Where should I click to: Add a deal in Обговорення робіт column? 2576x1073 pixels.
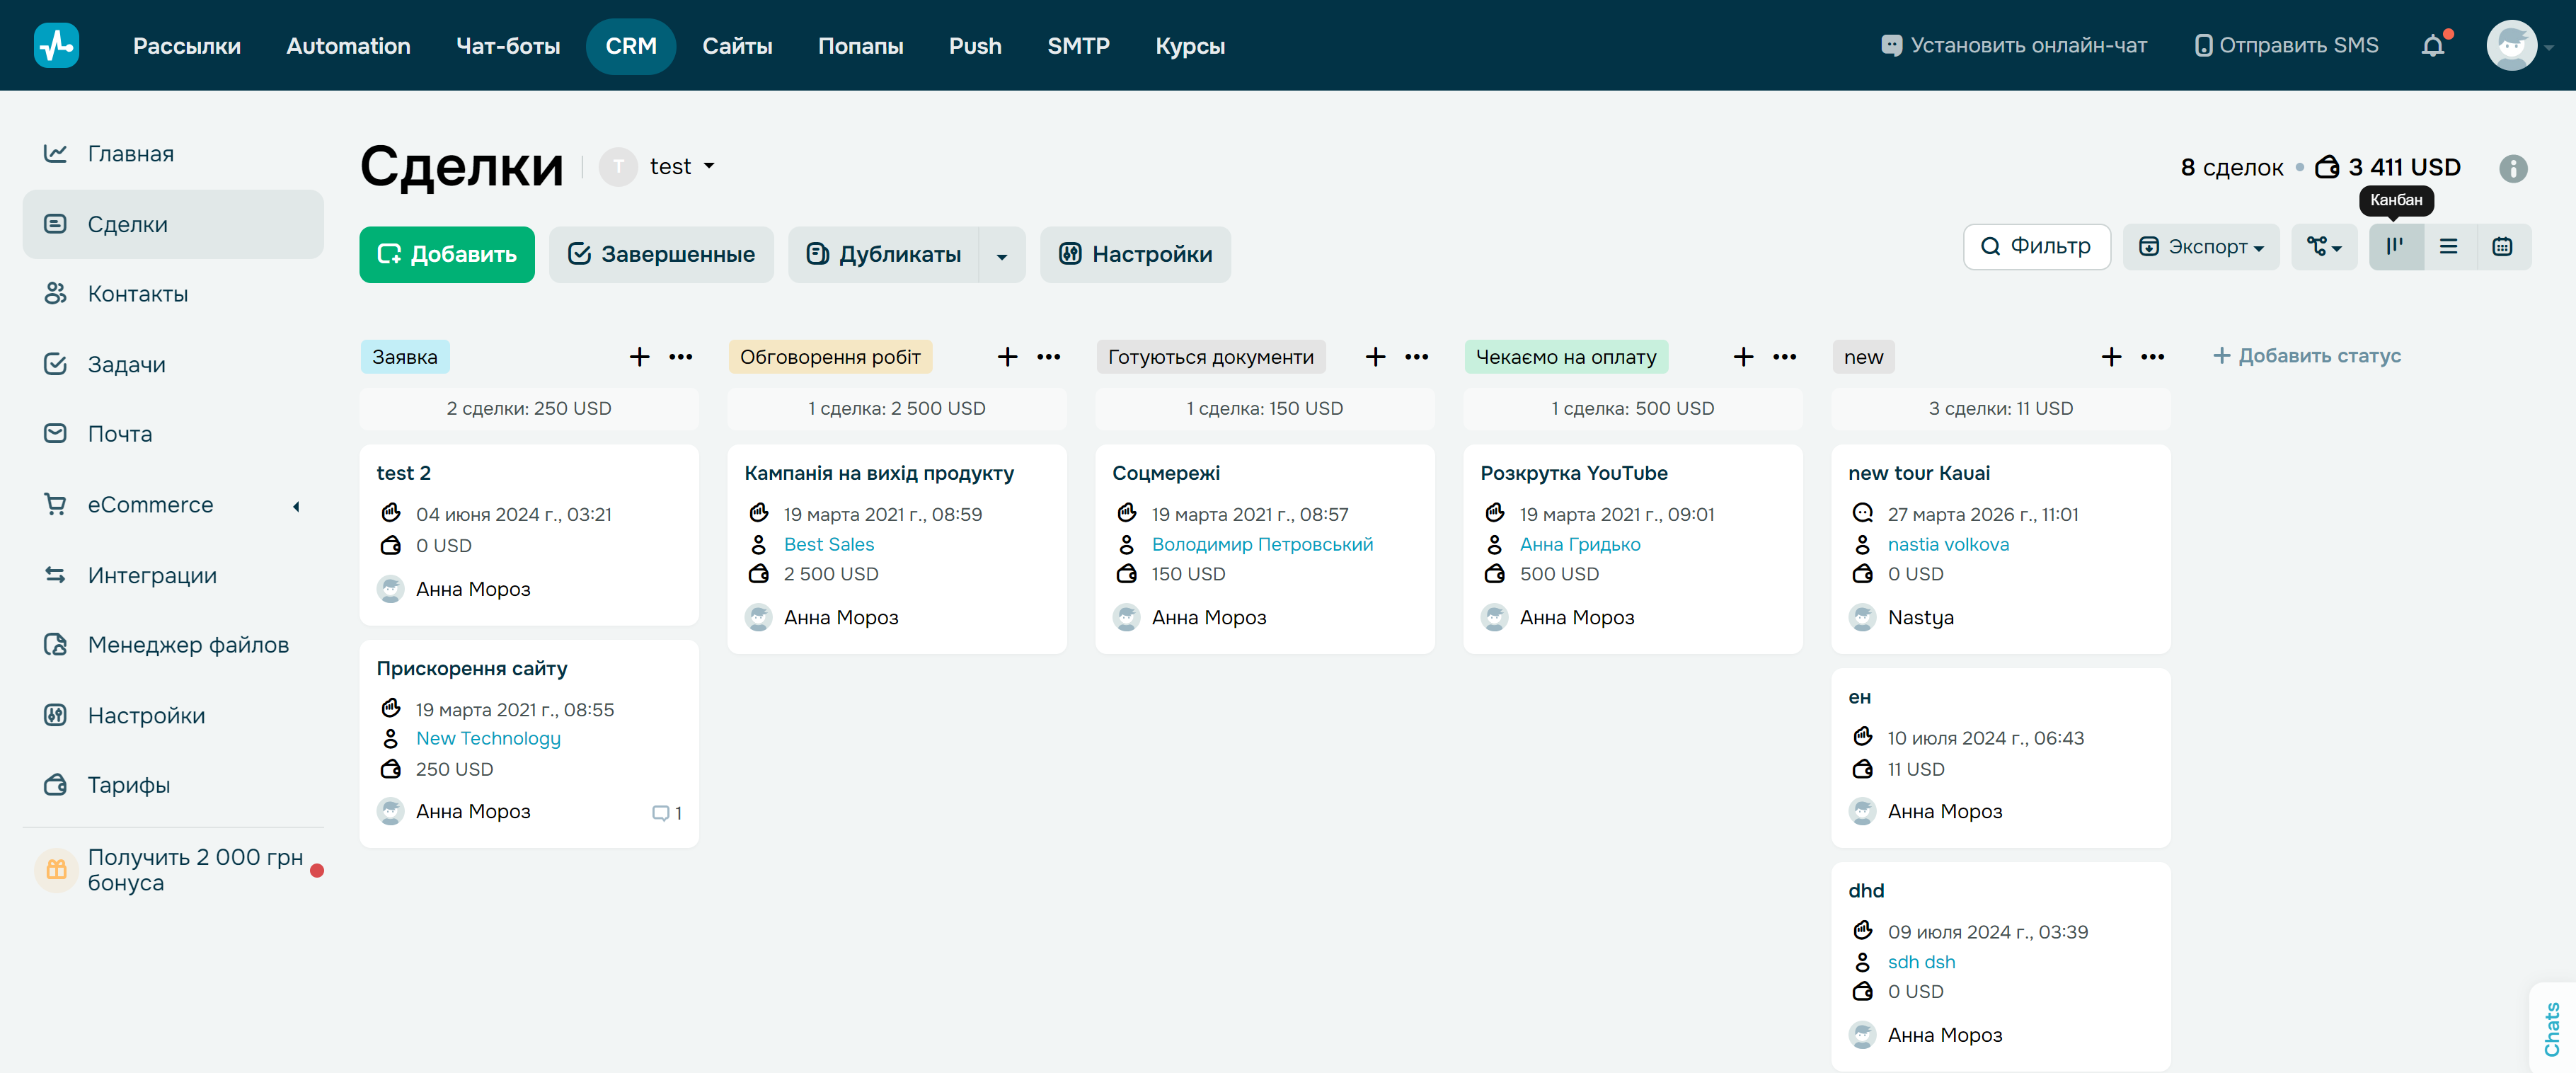(1008, 357)
